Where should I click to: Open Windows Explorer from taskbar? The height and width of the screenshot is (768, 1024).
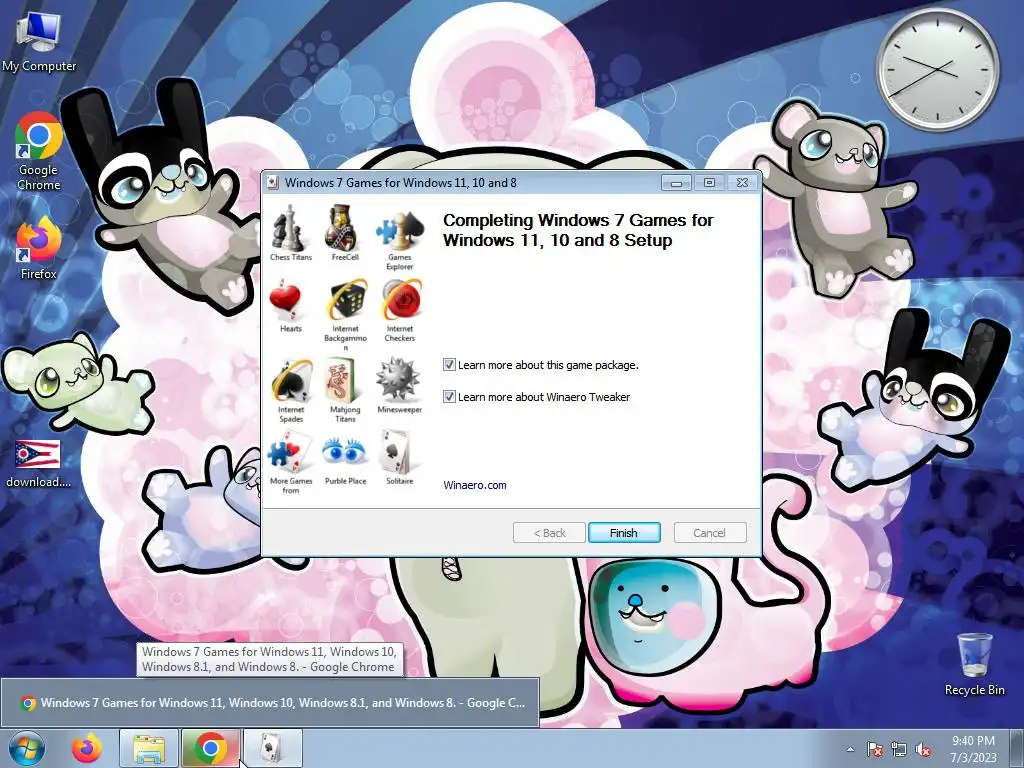point(149,748)
